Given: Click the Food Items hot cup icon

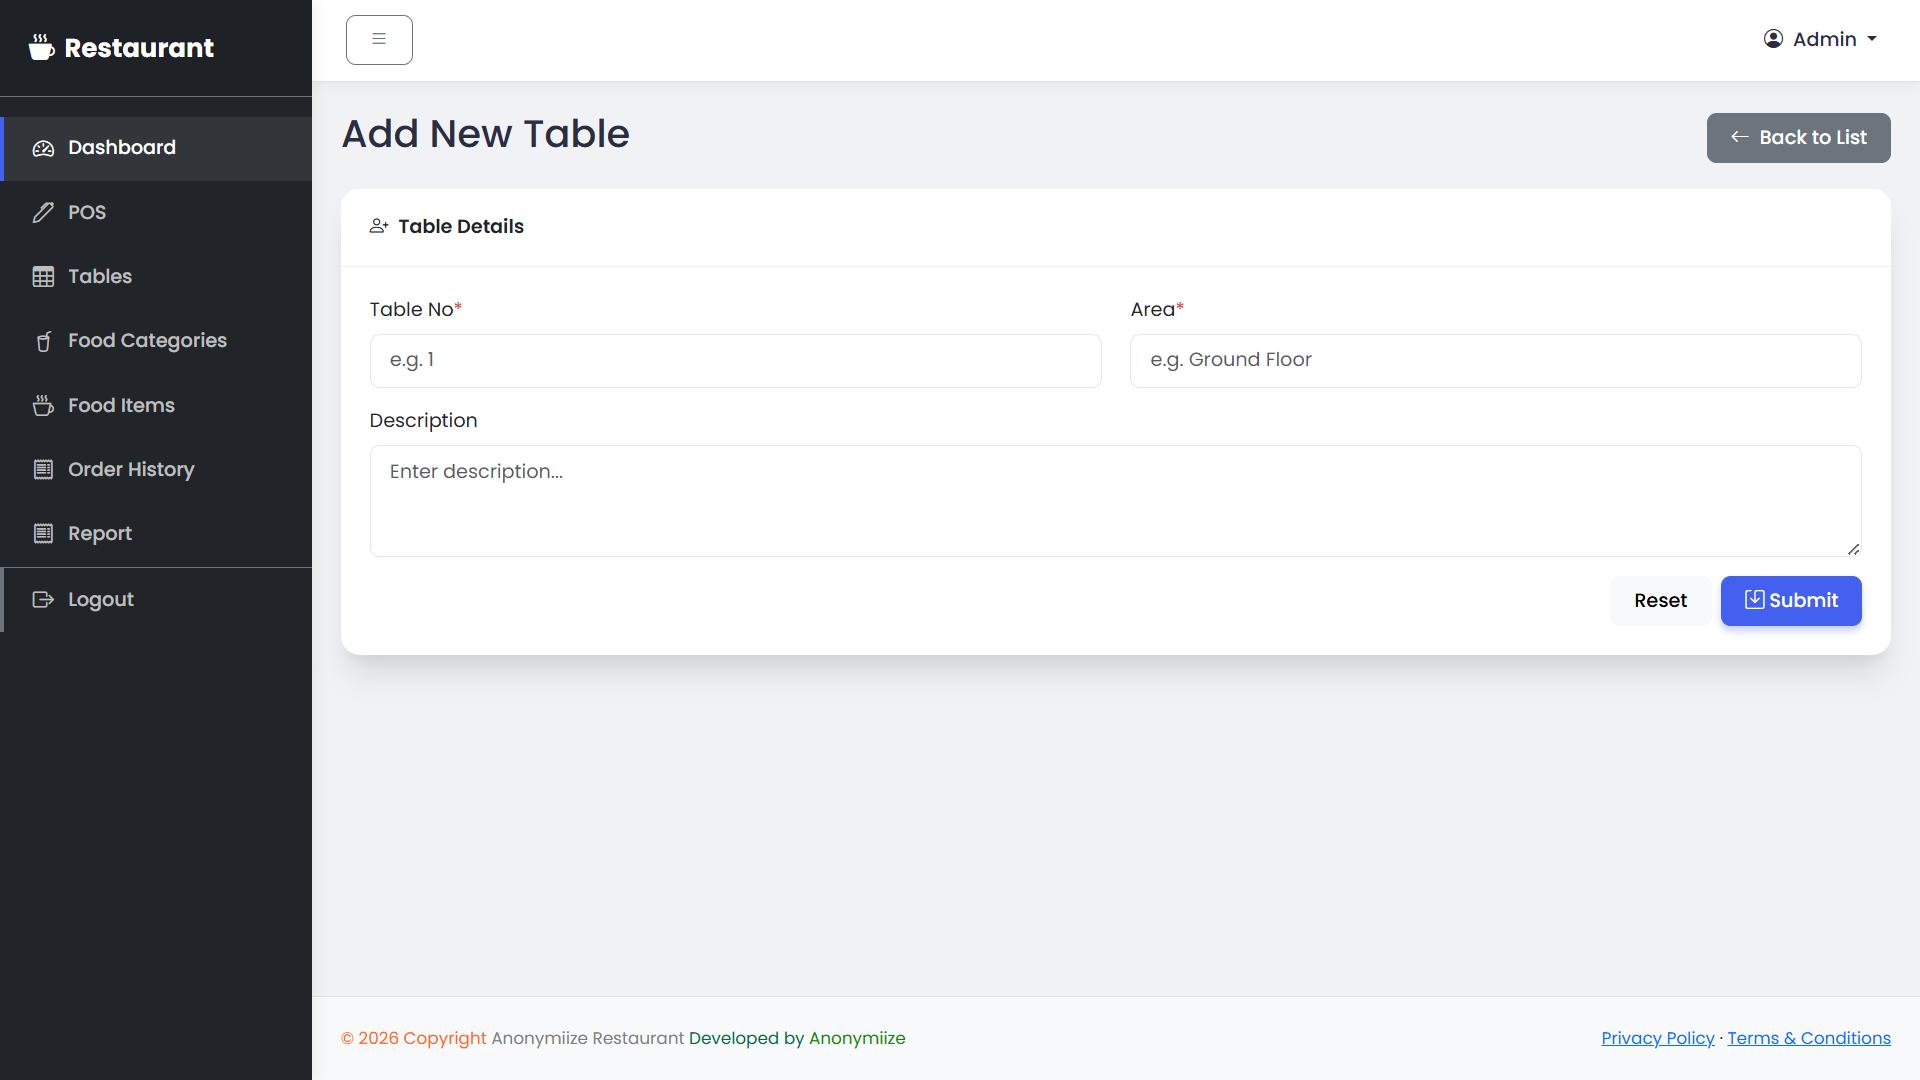Looking at the screenshot, I should [x=43, y=405].
